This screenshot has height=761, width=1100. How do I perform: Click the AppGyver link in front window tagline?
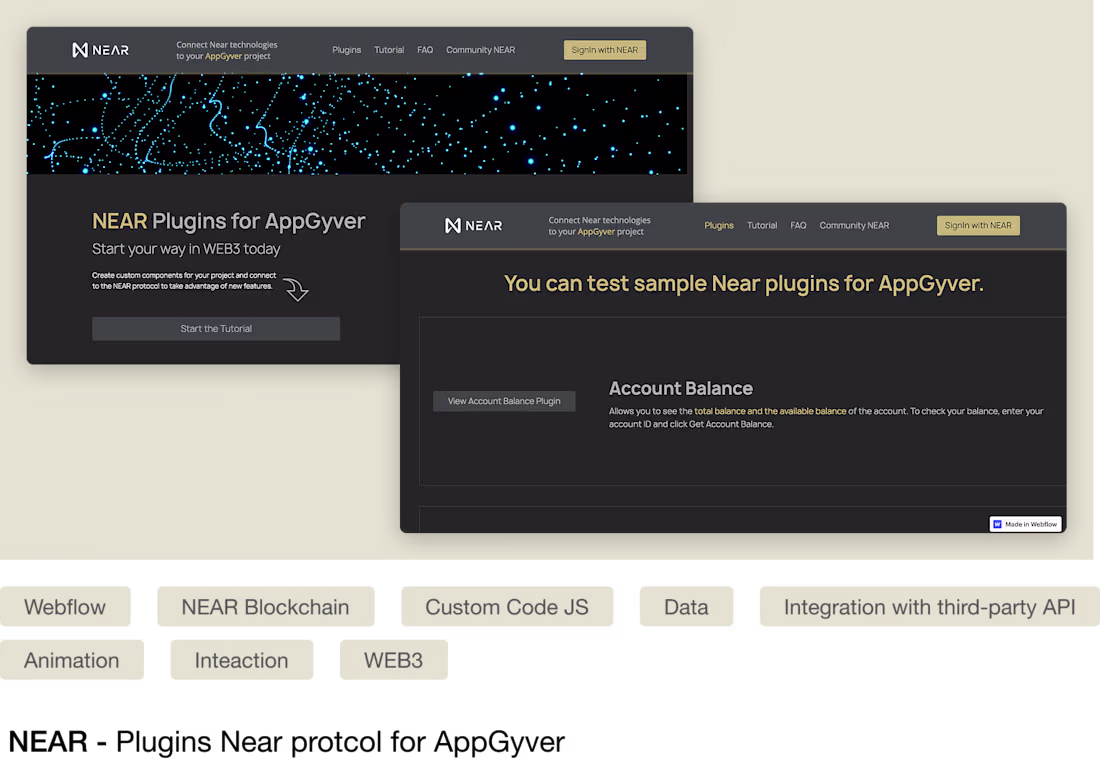pyautogui.click(x=596, y=231)
